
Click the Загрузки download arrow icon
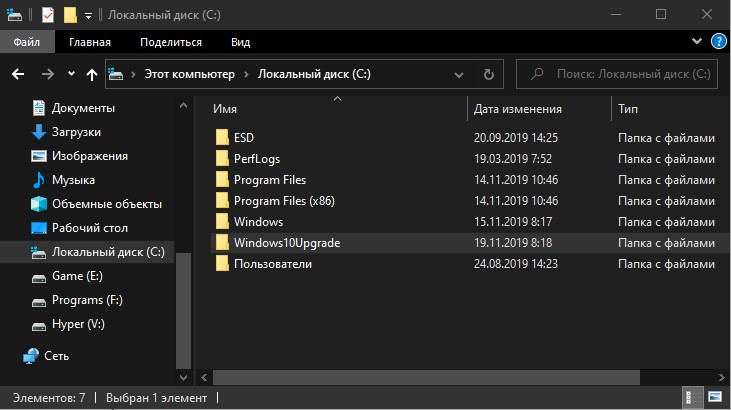(x=38, y=132)
